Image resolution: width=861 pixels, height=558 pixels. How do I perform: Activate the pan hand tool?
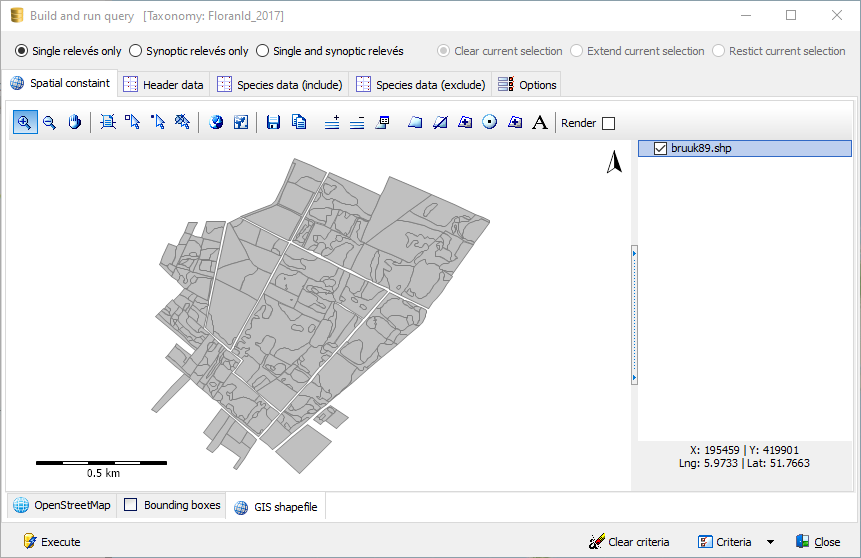74,122
